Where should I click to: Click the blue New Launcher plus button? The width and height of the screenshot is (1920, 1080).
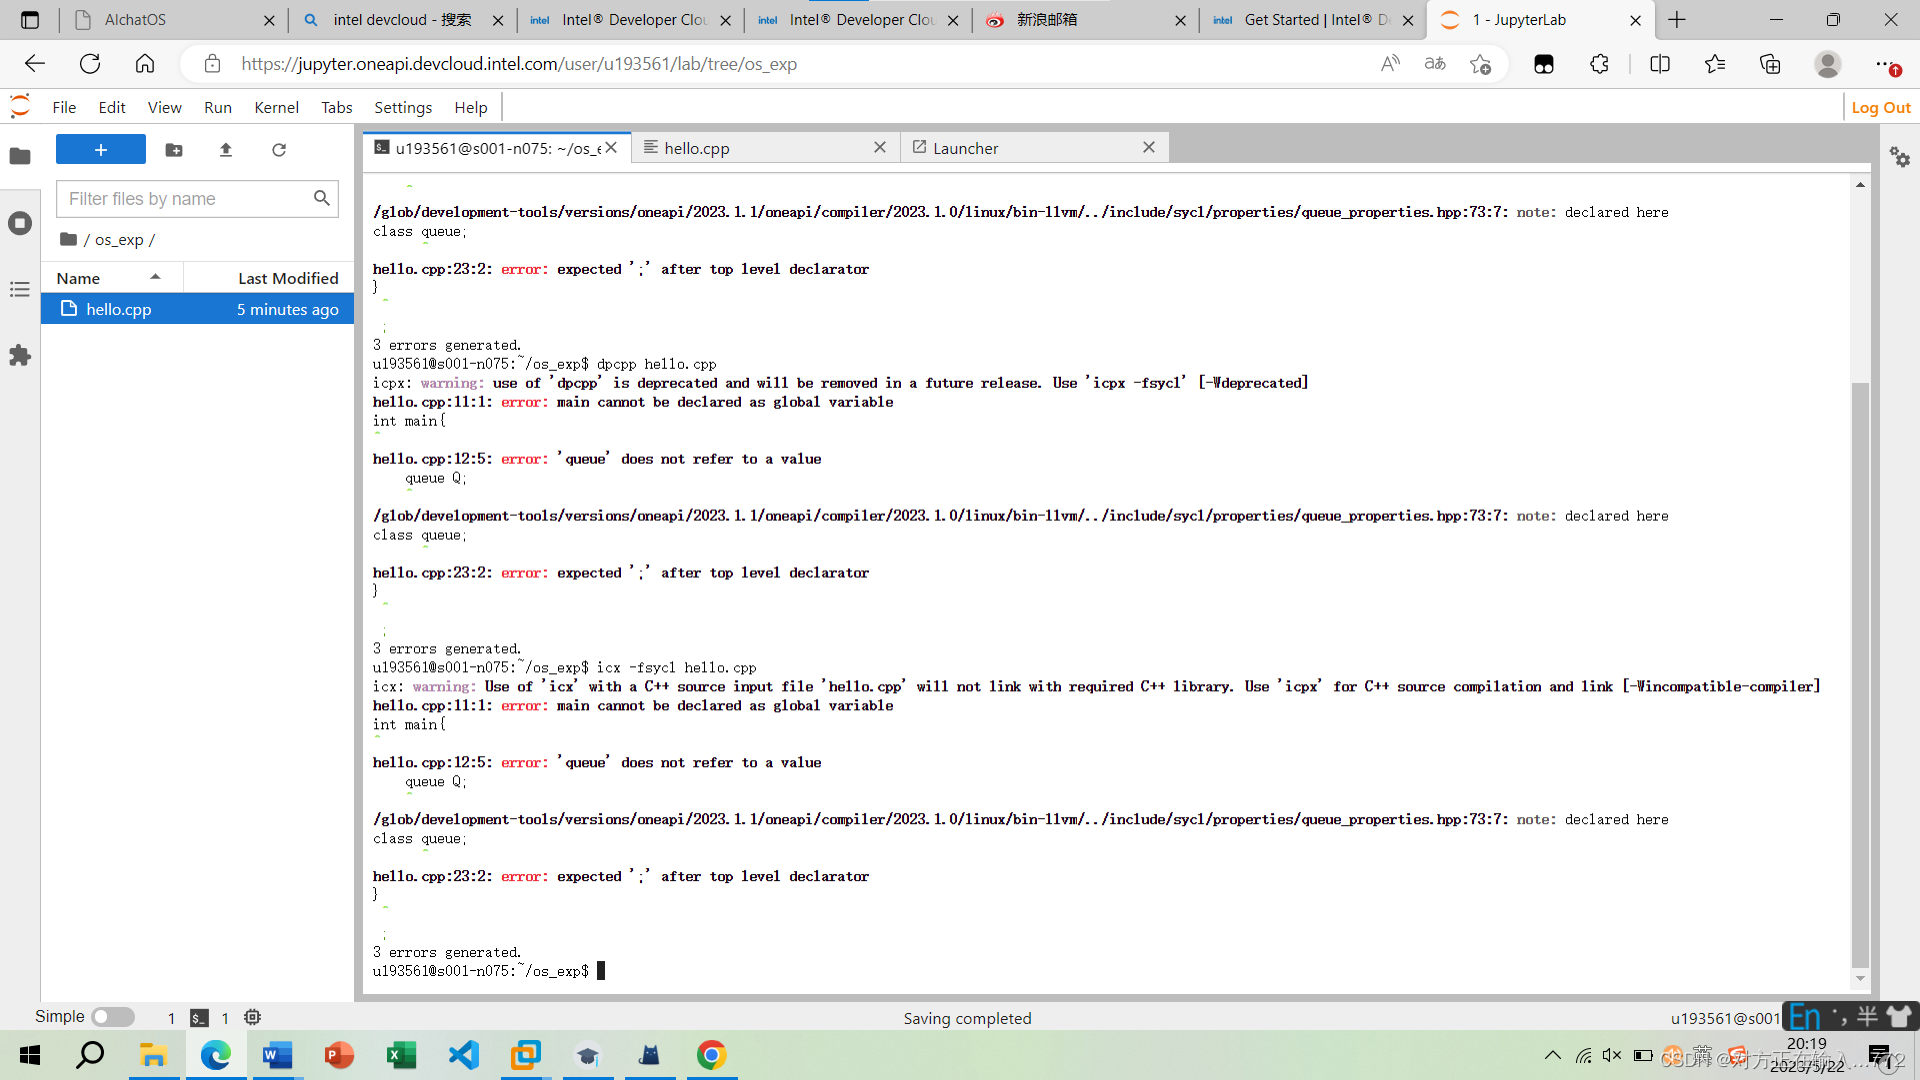tap(100, 150)
